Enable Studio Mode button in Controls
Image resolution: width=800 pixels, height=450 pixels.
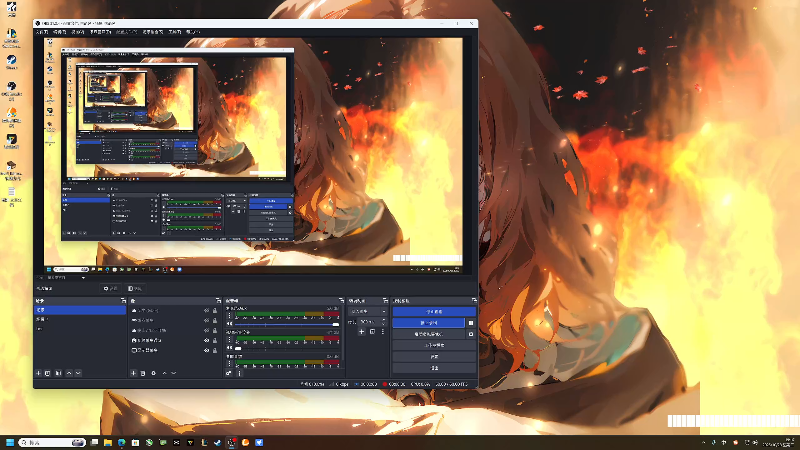point(434,345)
